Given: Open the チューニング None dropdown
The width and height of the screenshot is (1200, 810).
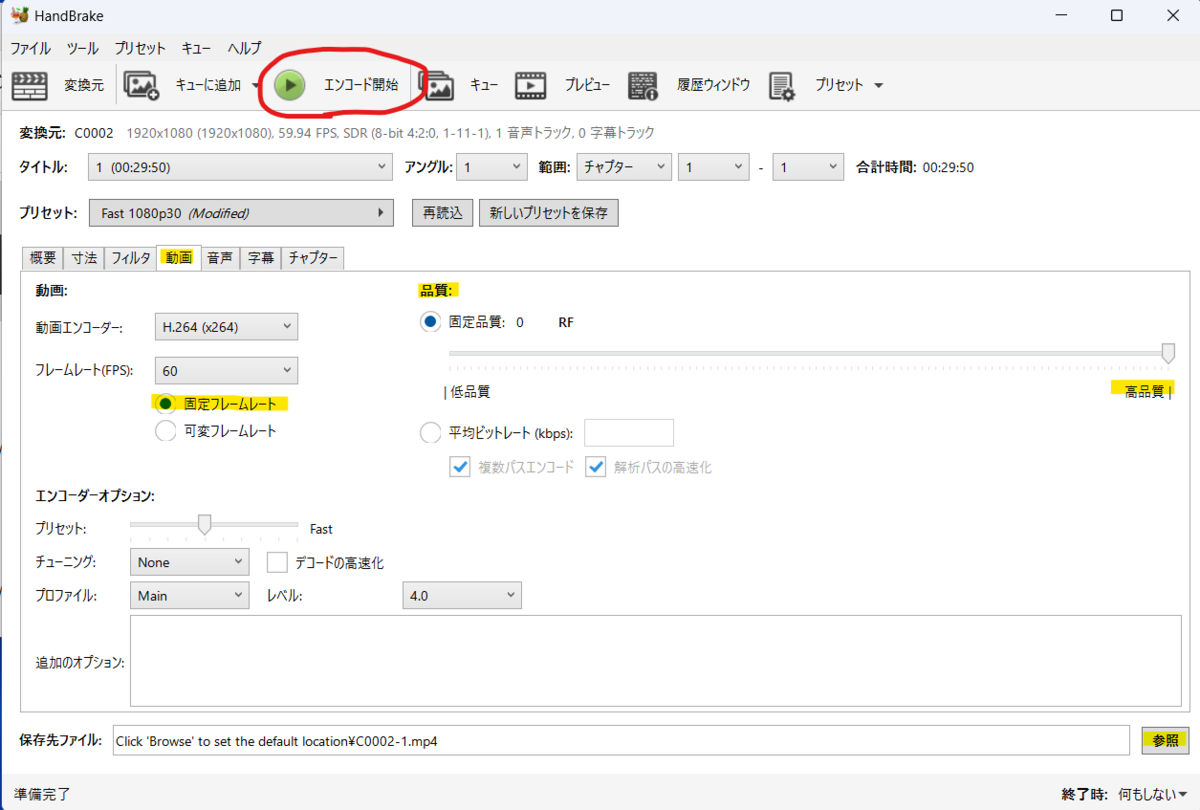Looking at the screenshot, I should (x=189, y=562).
